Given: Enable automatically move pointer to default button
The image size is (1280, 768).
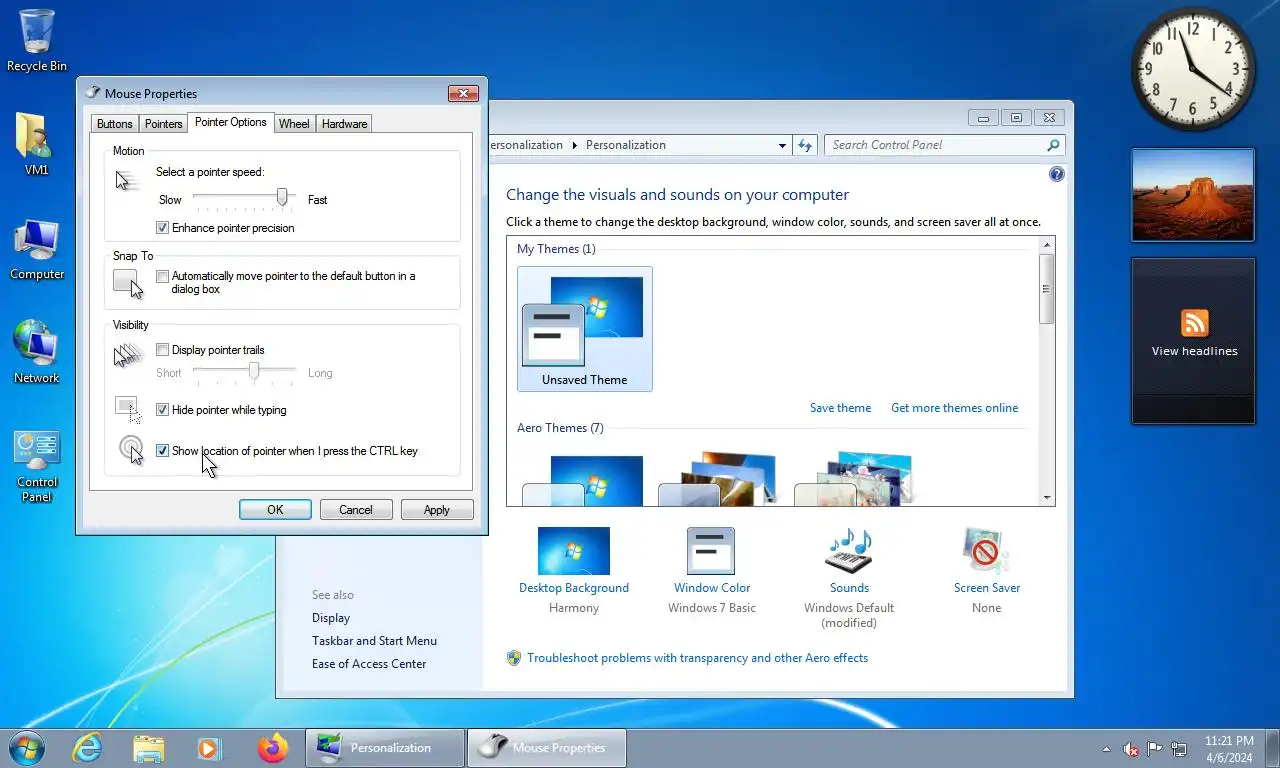Looking at the screenshot, I should coord(163,276).
